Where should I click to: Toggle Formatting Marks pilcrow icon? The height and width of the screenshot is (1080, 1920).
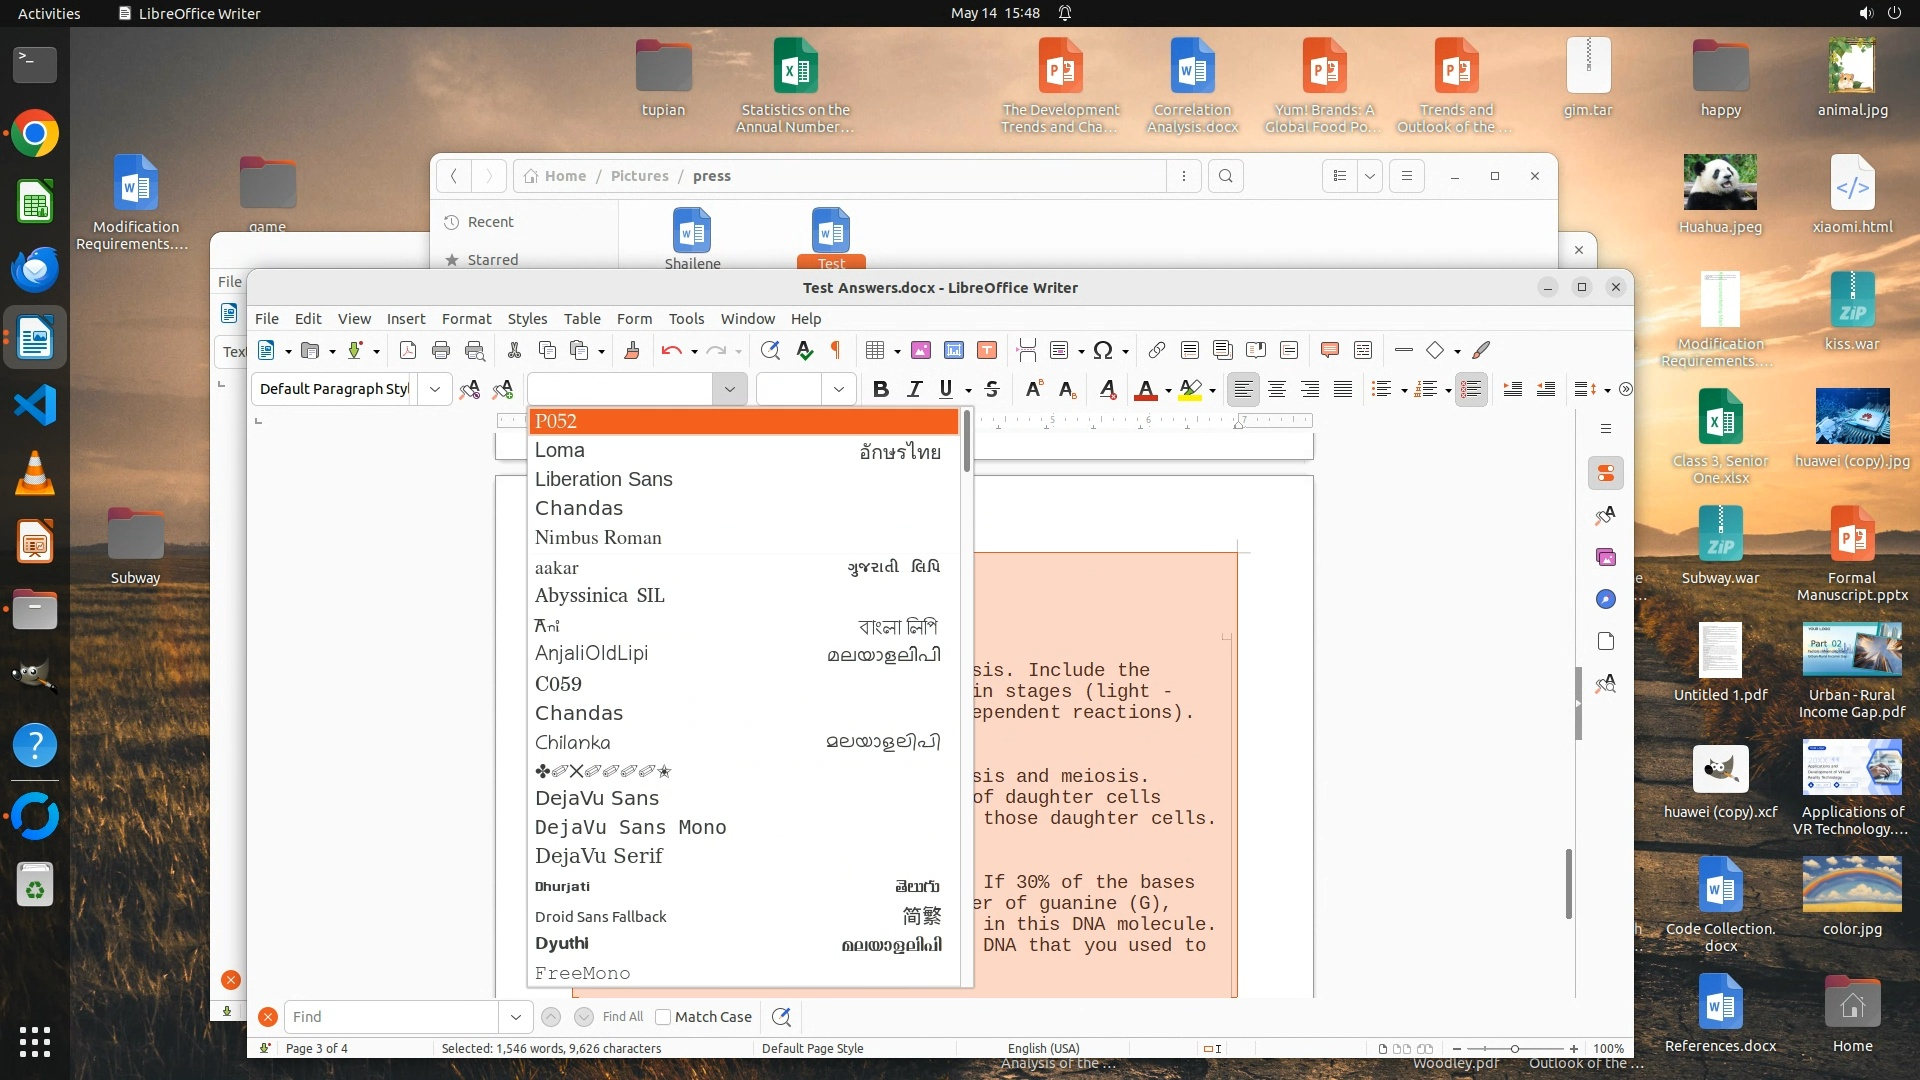pos(836,350)
